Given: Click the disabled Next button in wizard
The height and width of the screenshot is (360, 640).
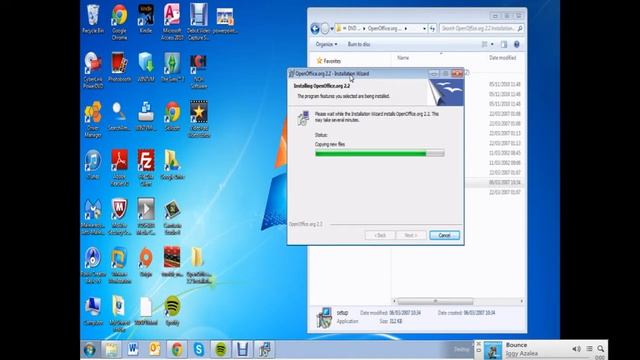Looking at the screenshot, I should (411, 236).
